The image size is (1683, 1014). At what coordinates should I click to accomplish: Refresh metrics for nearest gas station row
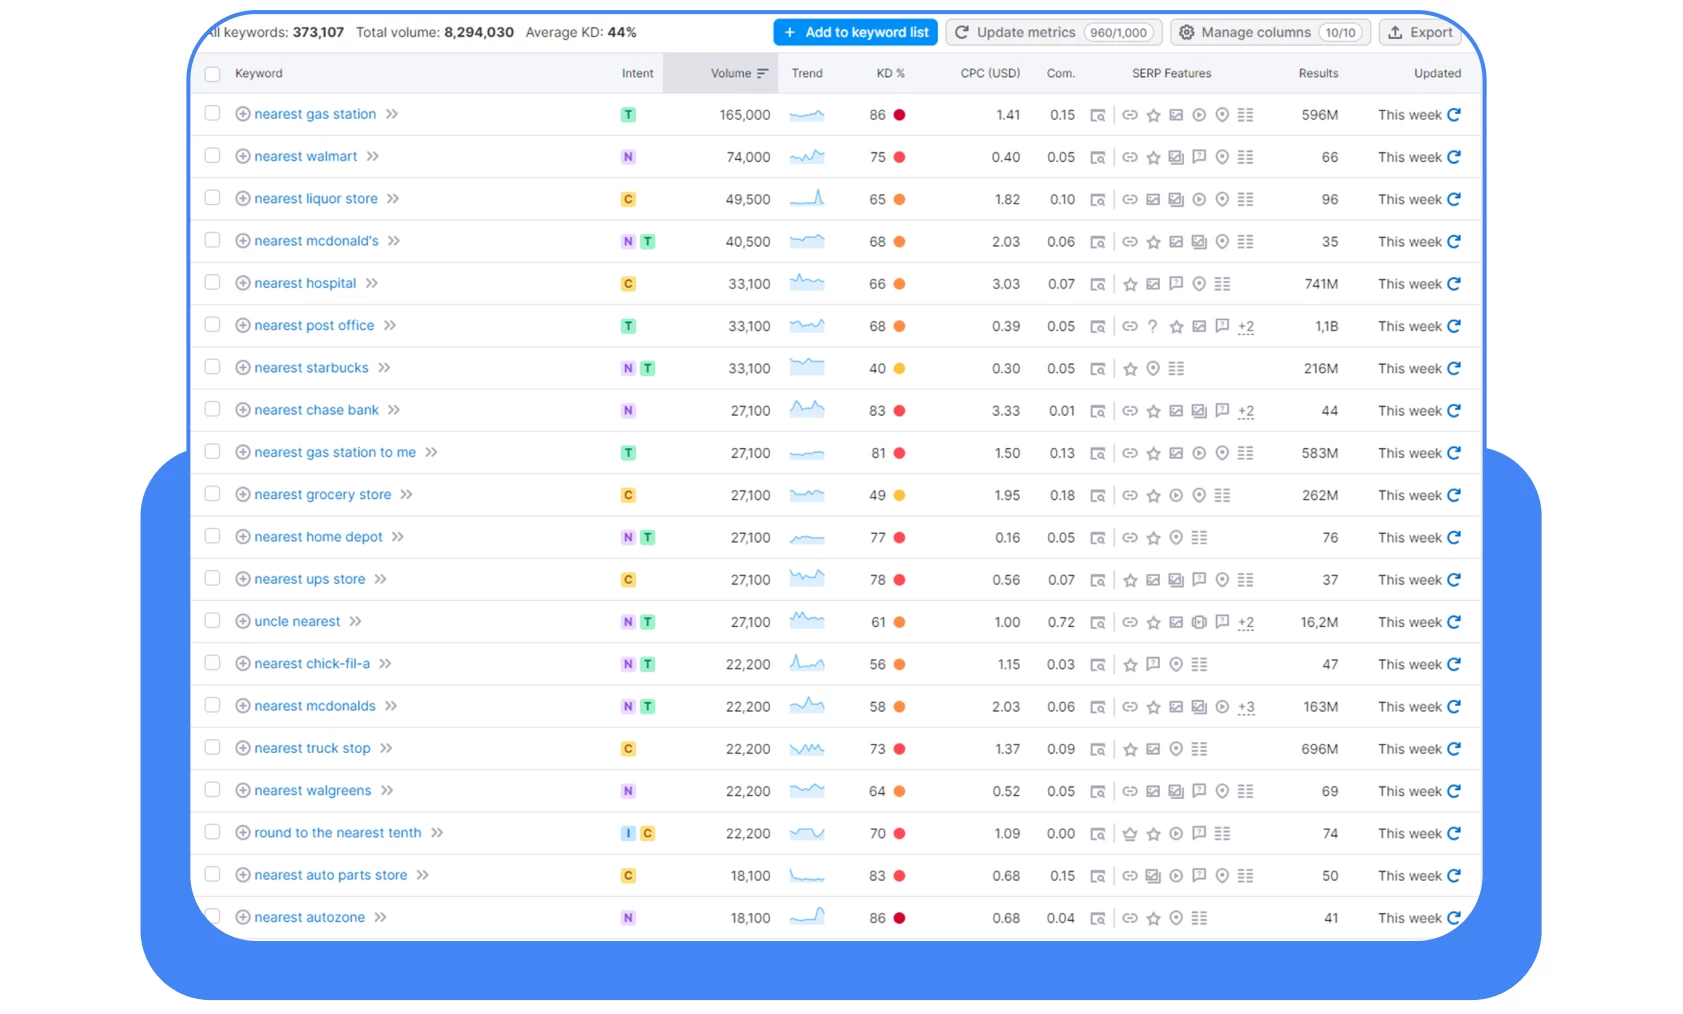(1454, 115)
